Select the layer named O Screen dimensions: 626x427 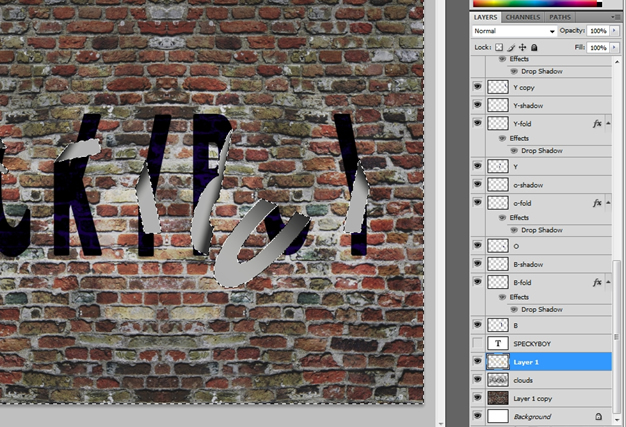(516, 246)
